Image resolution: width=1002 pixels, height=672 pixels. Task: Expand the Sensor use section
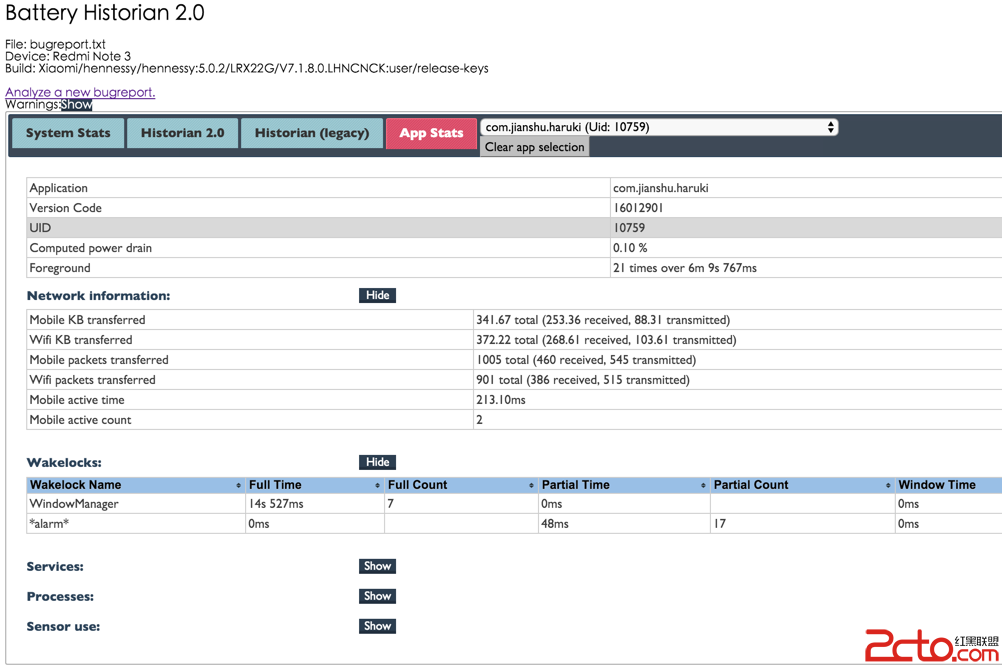tap(377, 626)
